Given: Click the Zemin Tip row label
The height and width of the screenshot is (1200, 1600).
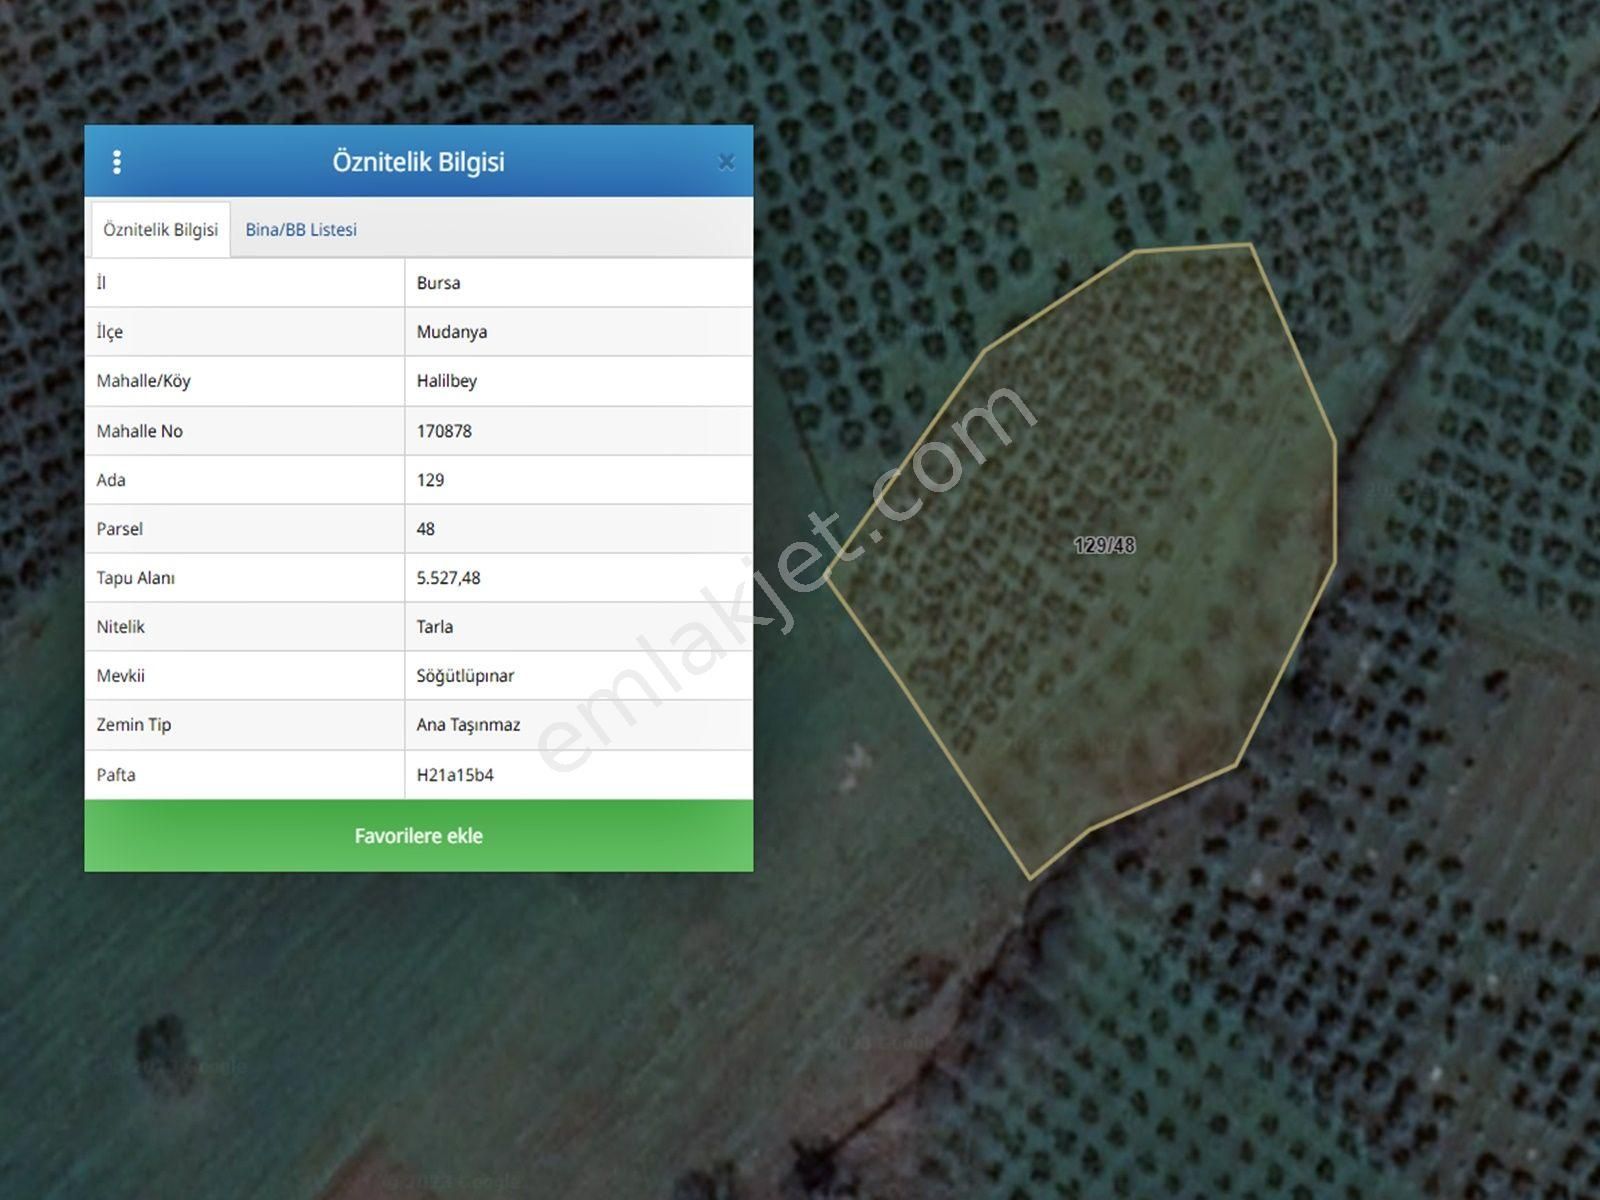Looking at the screenshot, I should click(134, 725).
